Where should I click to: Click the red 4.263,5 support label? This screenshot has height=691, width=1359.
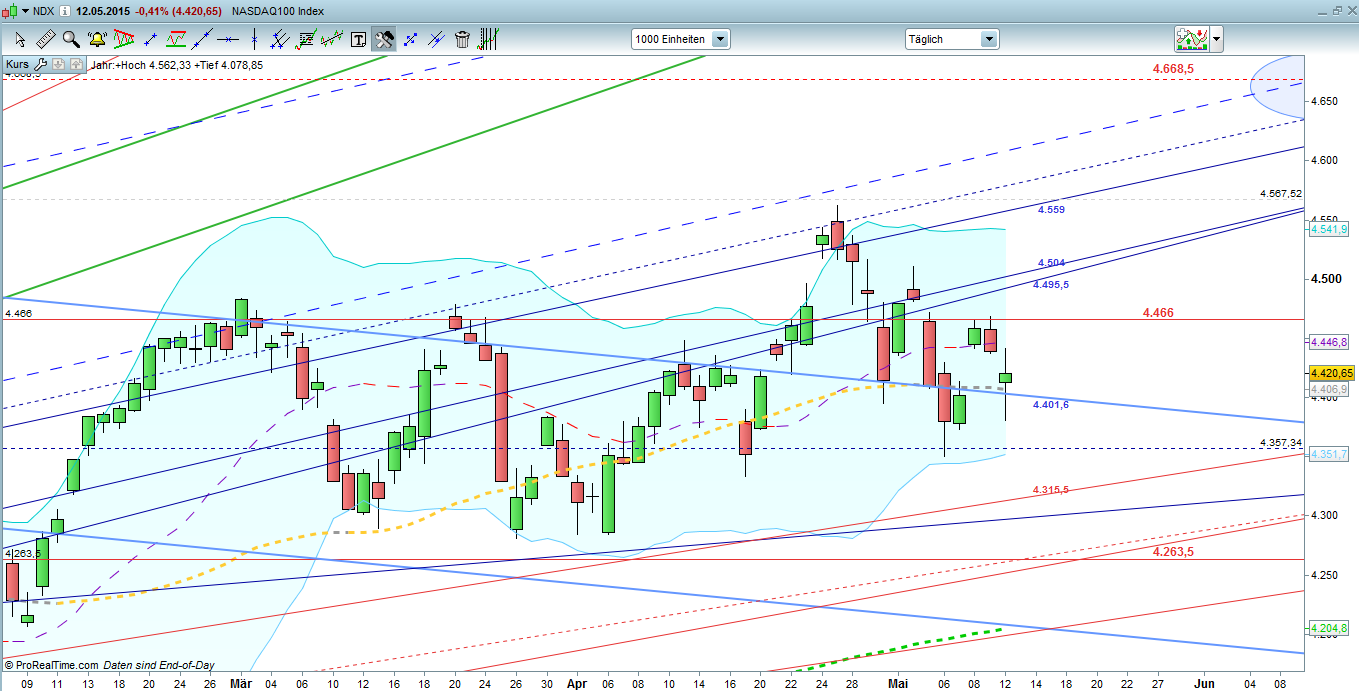(x=1174, y=551)
